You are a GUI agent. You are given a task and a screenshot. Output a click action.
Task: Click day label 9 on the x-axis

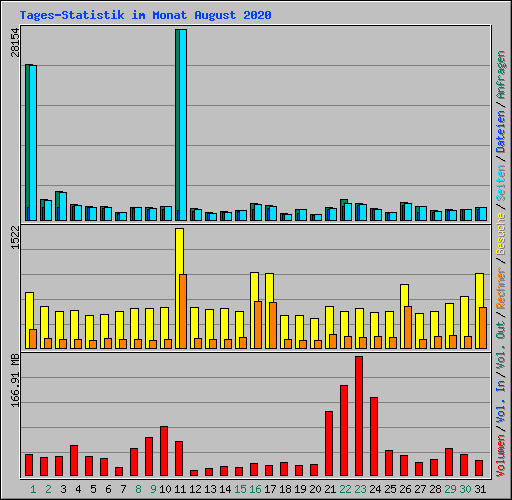(153, 489)
